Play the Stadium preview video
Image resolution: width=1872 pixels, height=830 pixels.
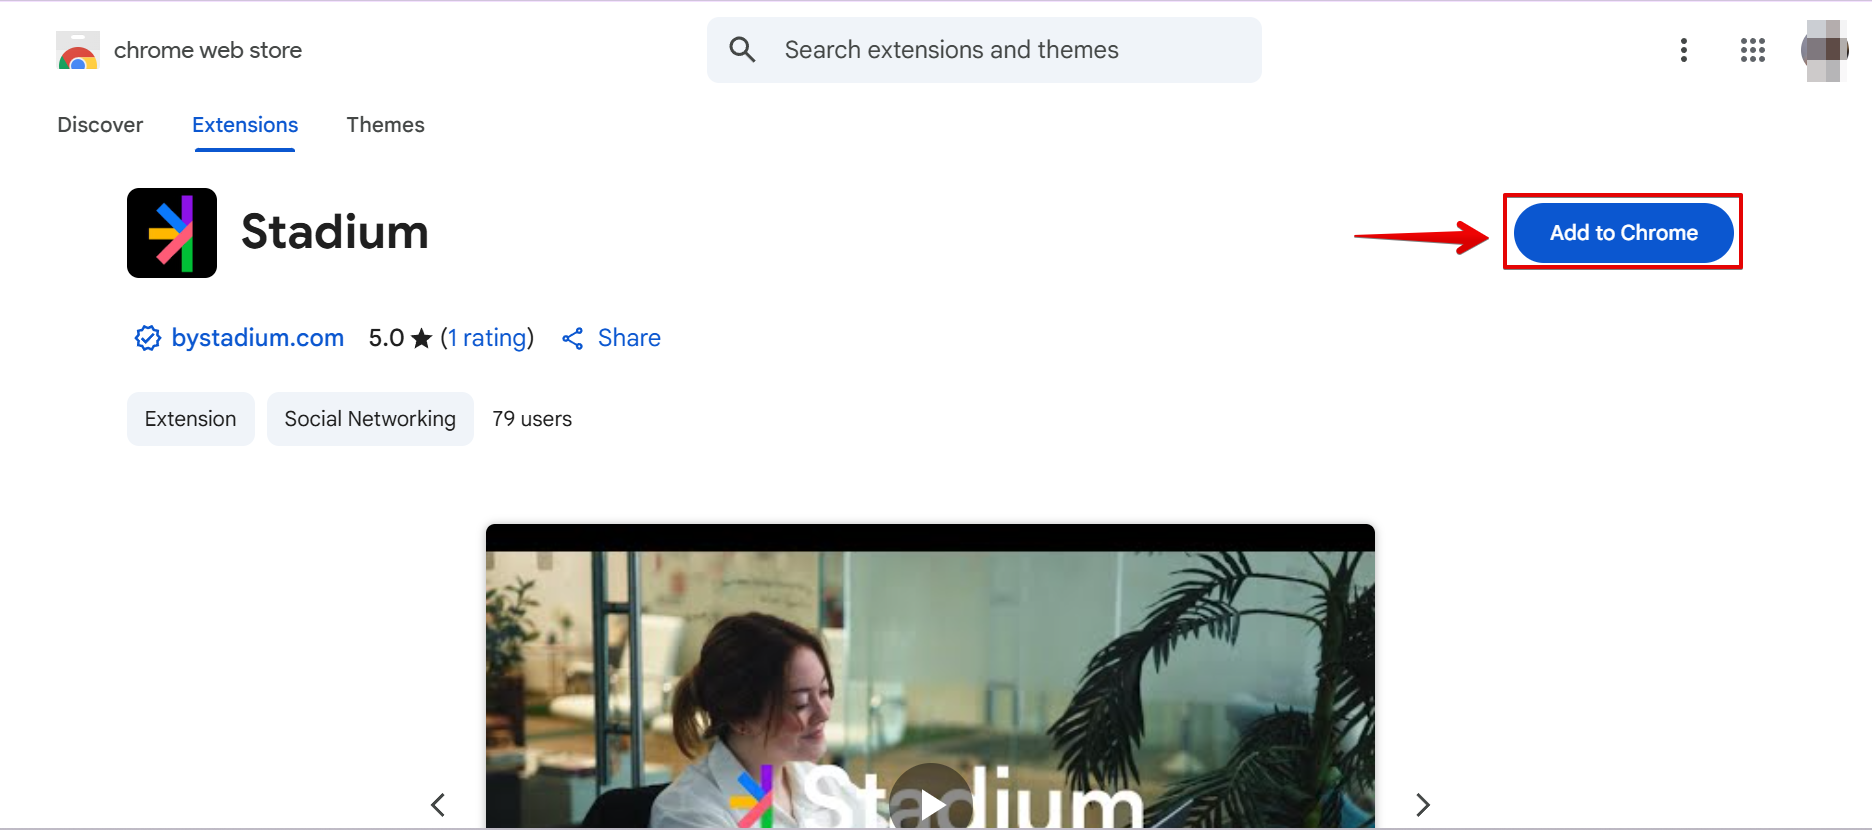[x=931, y=802]
